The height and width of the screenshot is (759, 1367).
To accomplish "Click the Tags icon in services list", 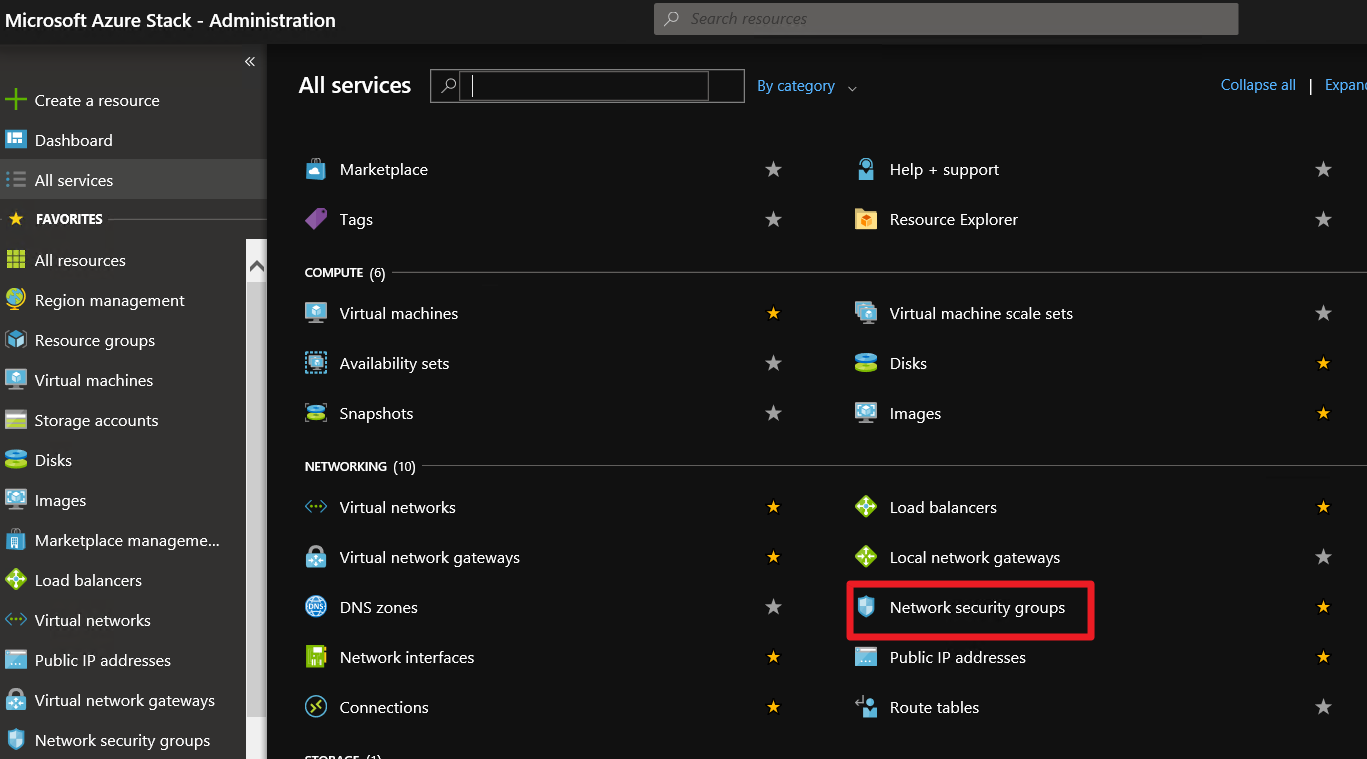I will (x=316, y=219).
